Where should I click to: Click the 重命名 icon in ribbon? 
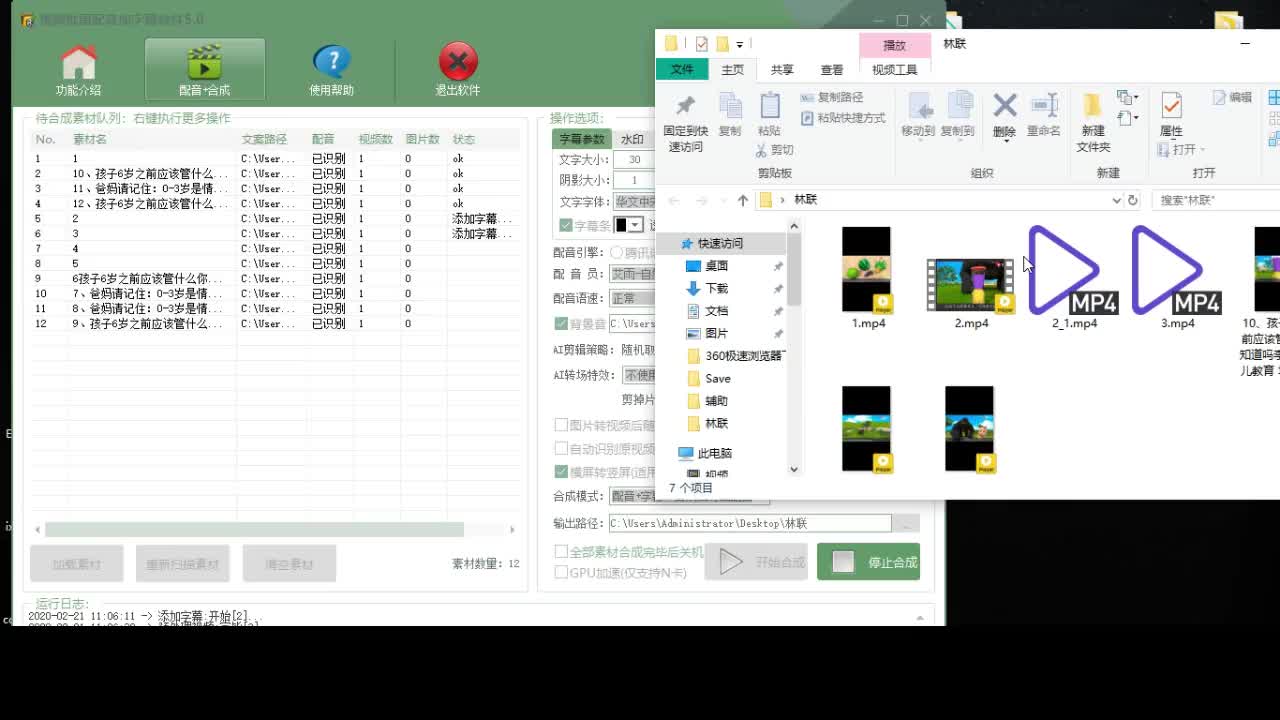coord(1043,105)
